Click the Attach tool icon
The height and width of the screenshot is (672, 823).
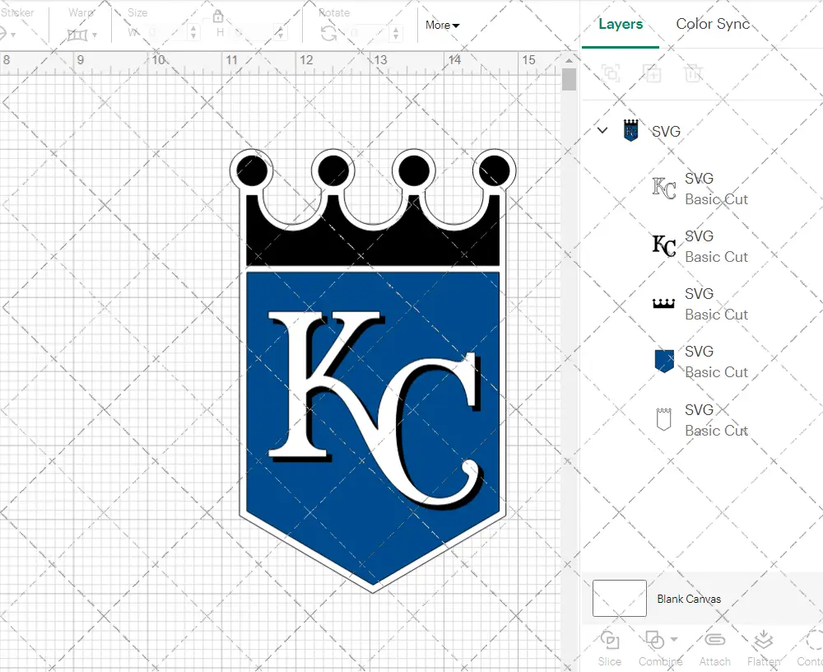click(714, 645)
